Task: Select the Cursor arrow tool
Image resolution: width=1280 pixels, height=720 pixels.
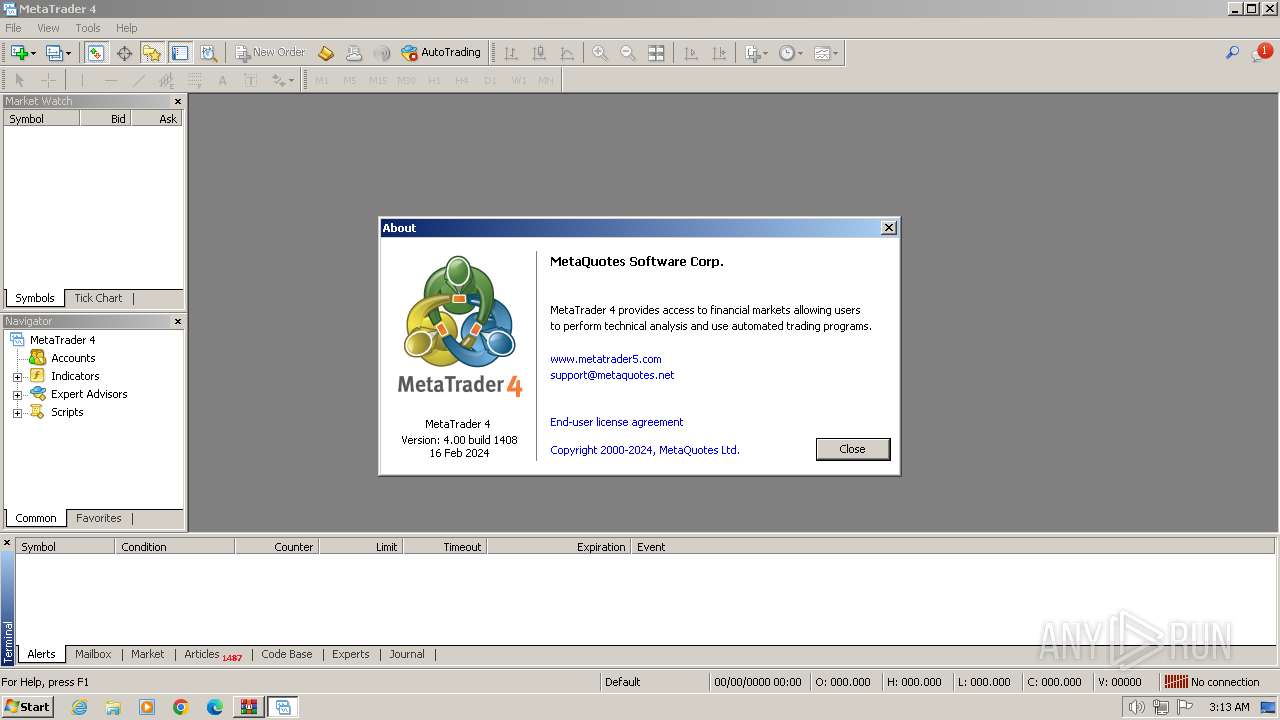Action: 19,80
